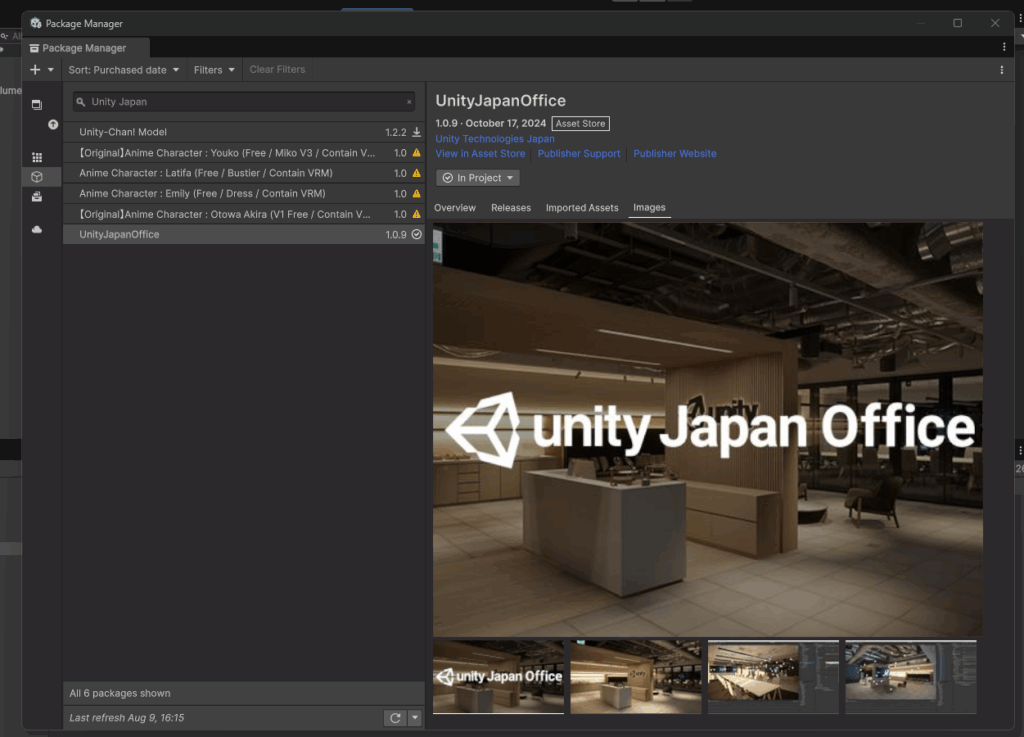Click the UnityJapanOffice heading in the details pane
Image resolution: width=1024 pixels, height=737 pixels.
(501, 101)
